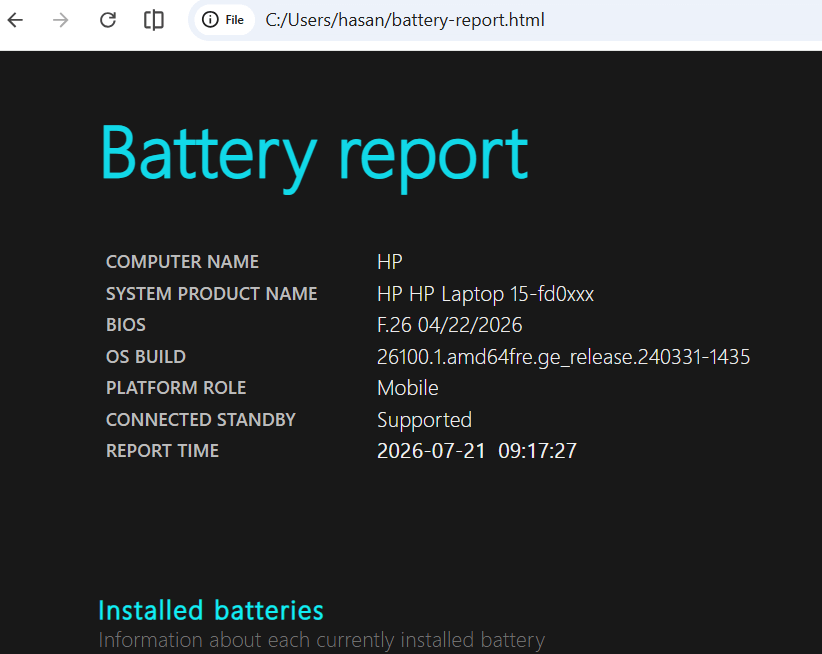This screenshot has height=654, width=822.
Task: View site information via File info icon
Action: [x=223, y=20]
